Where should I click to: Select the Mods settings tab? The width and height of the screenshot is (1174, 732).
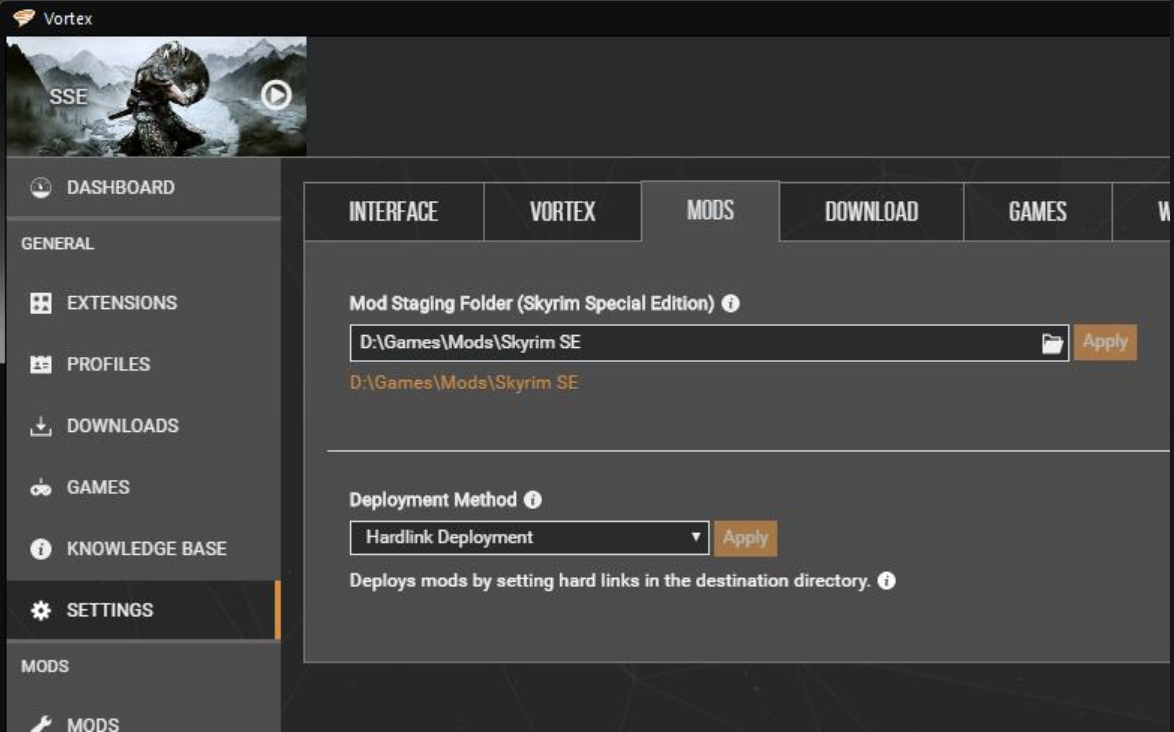pos(711,211)
